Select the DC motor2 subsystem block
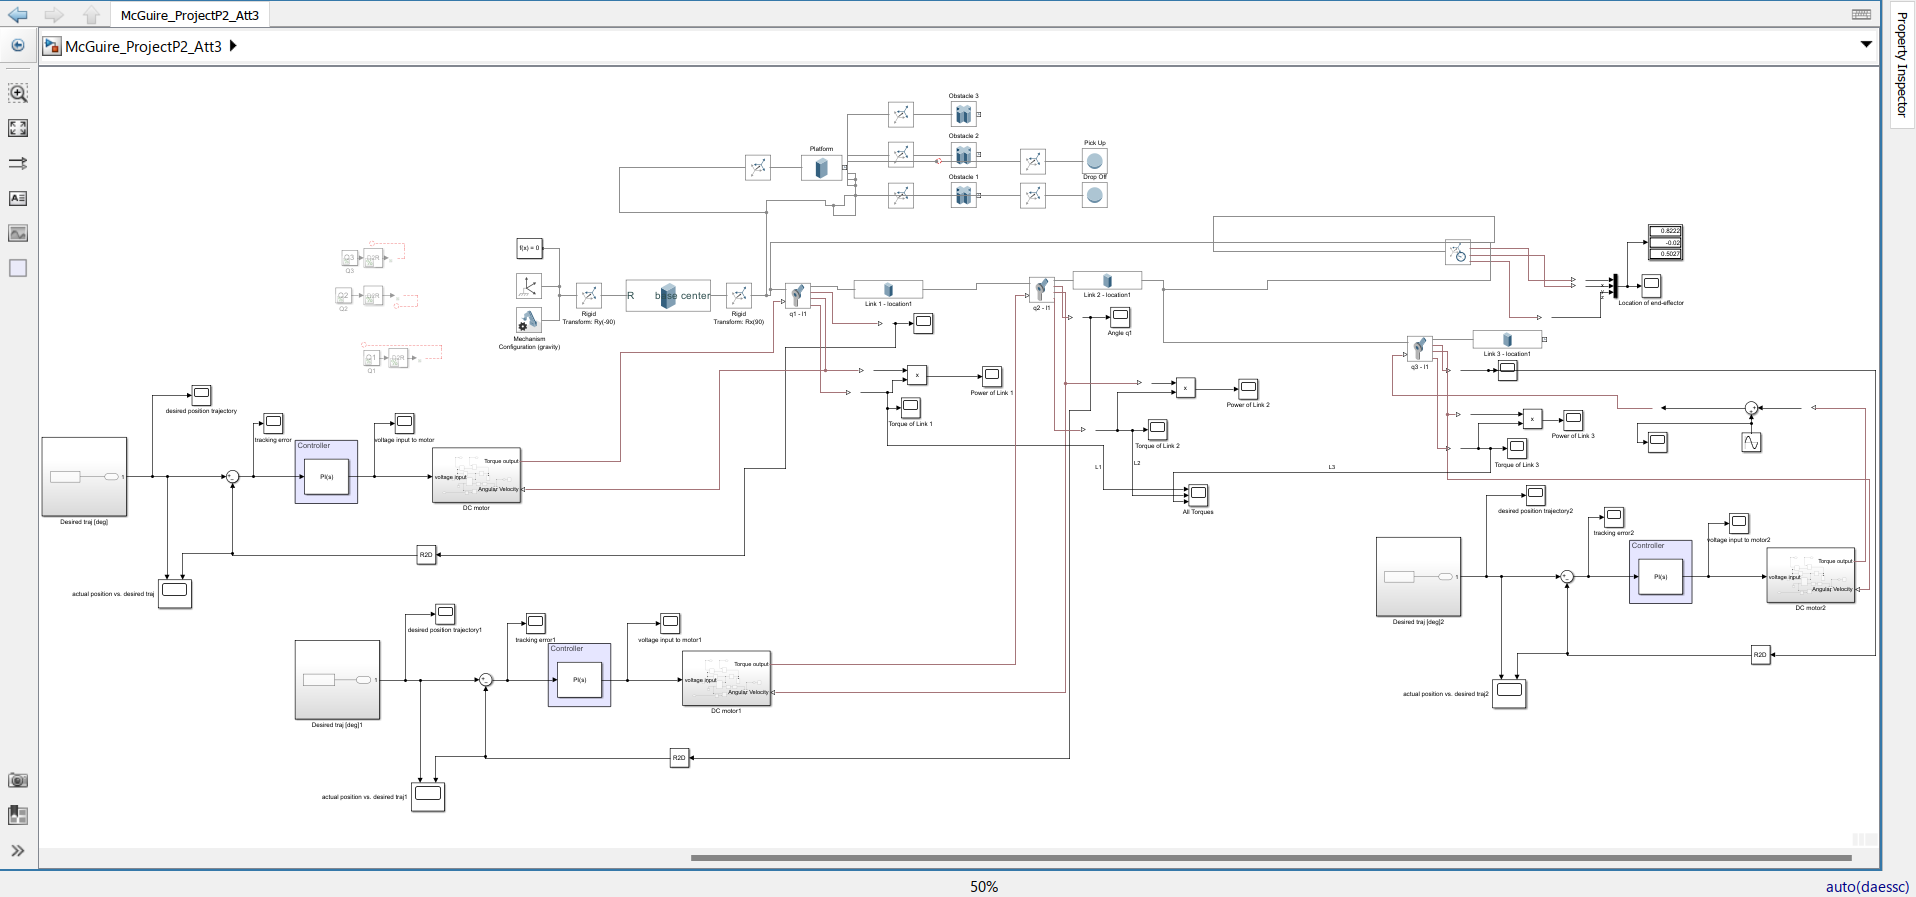The height and width of the screenshot is (897, 1916). pyautogui.click(x=1811, y=575)
